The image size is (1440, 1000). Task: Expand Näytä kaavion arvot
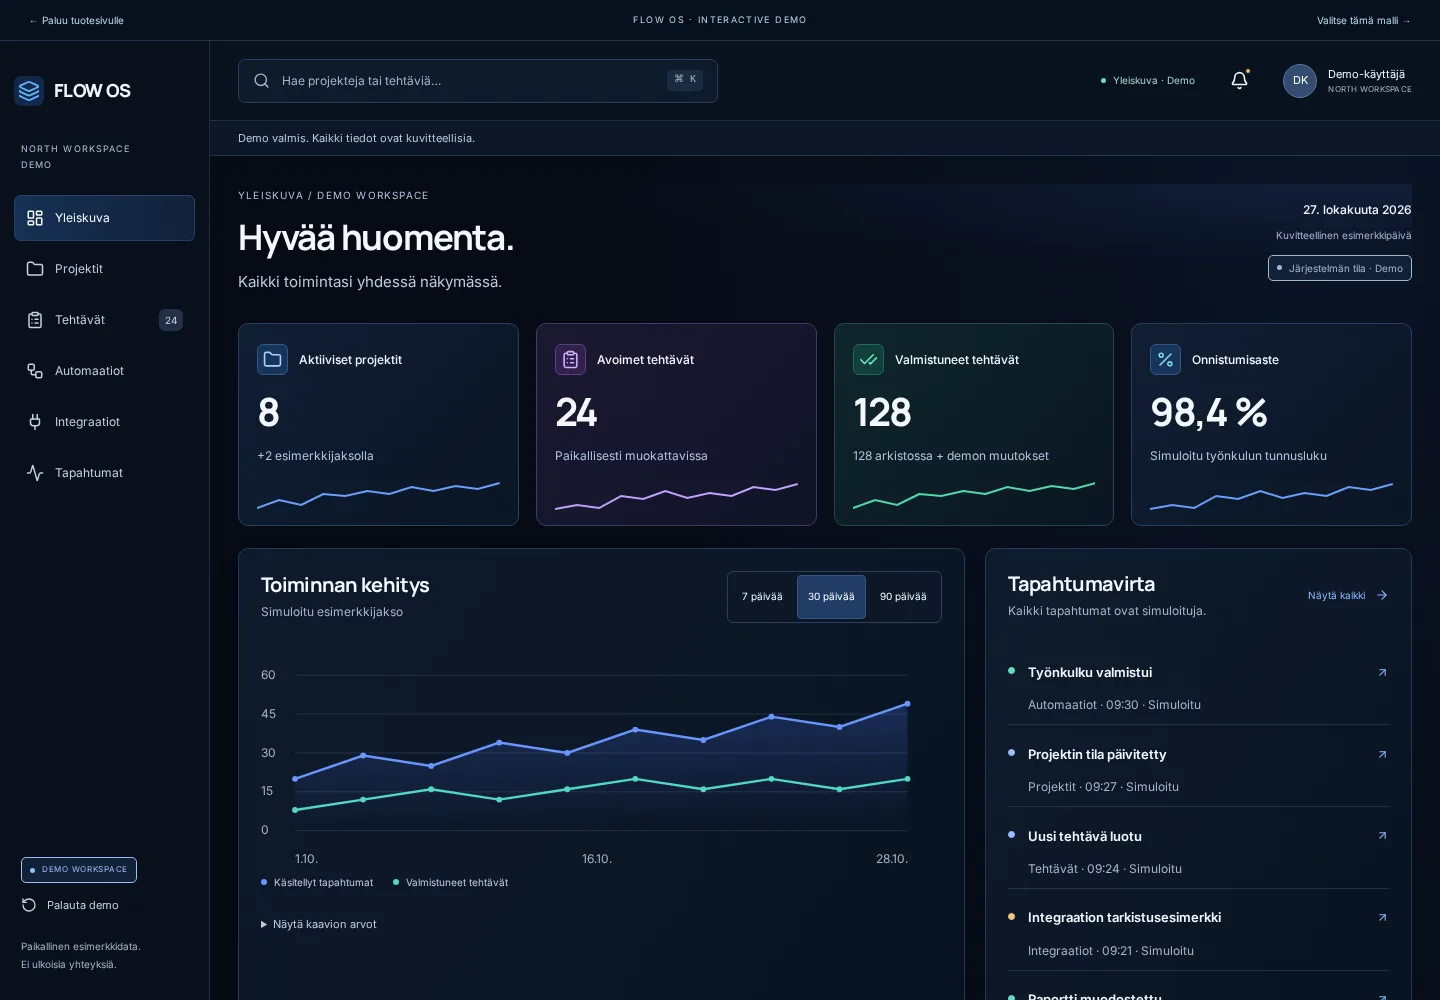click(319, 925)
